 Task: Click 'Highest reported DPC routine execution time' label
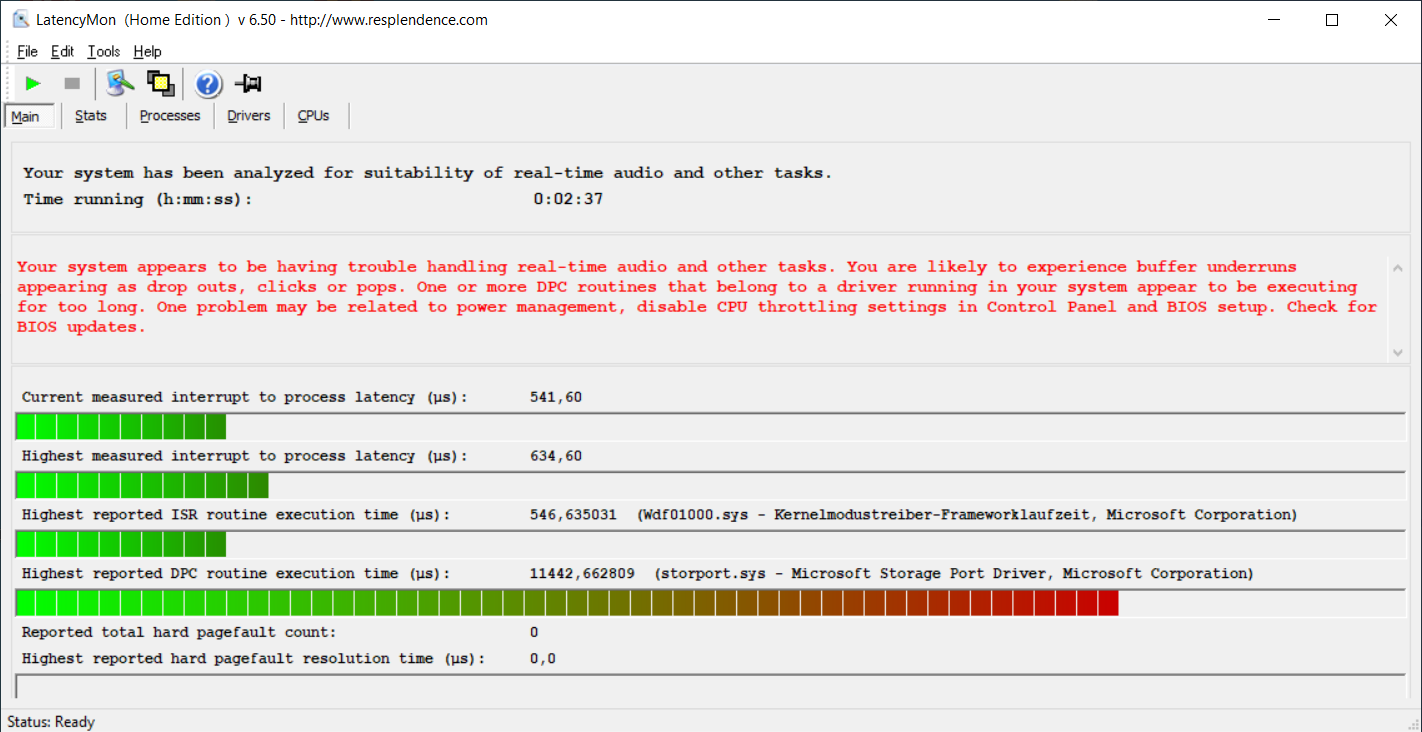pos(236,574)
